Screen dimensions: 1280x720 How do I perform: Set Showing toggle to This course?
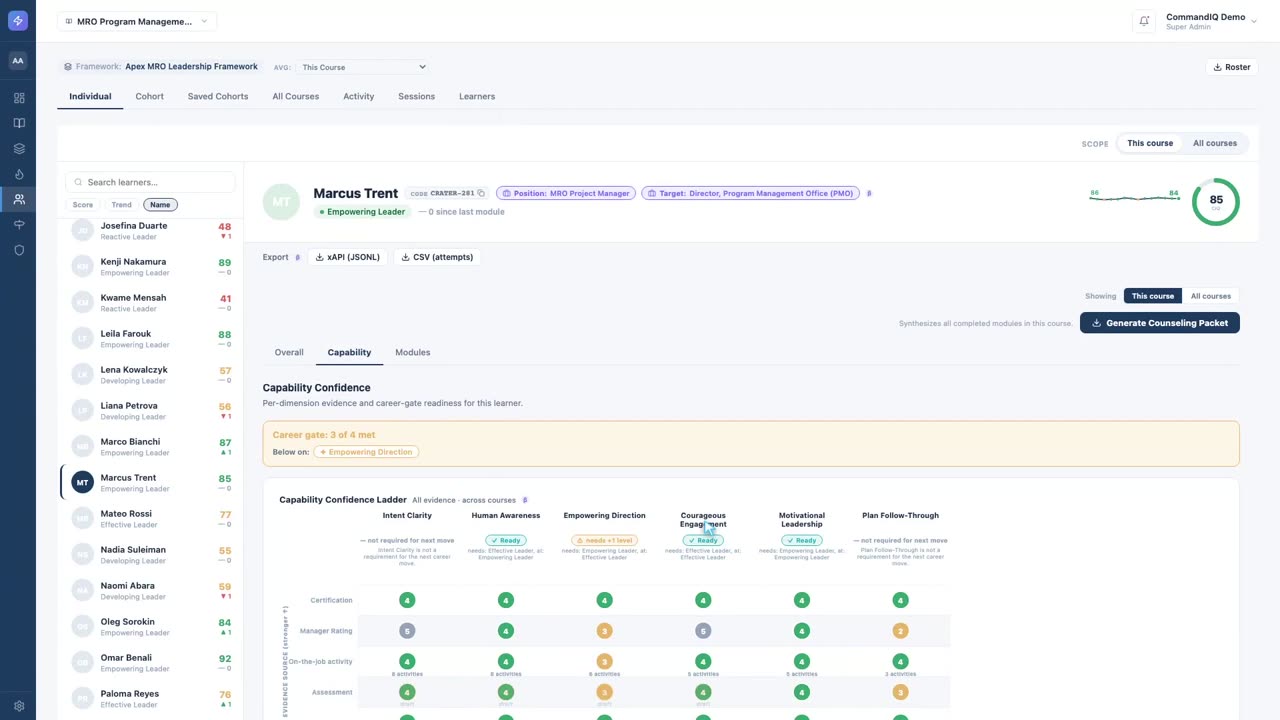tap(1153, 296)
